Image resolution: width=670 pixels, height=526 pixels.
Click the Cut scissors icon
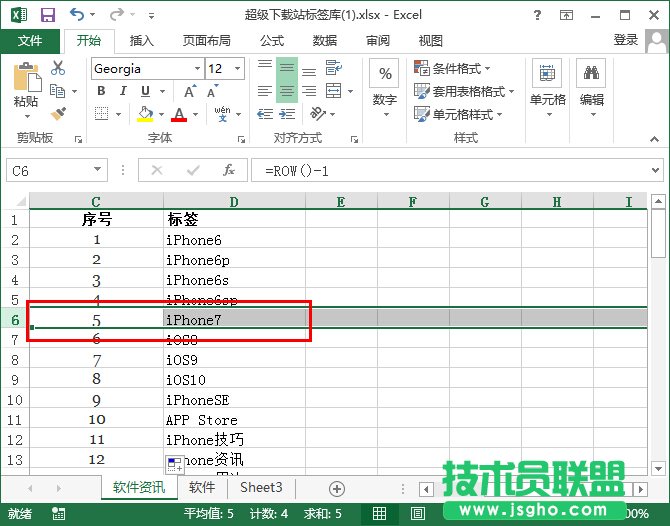58,68
